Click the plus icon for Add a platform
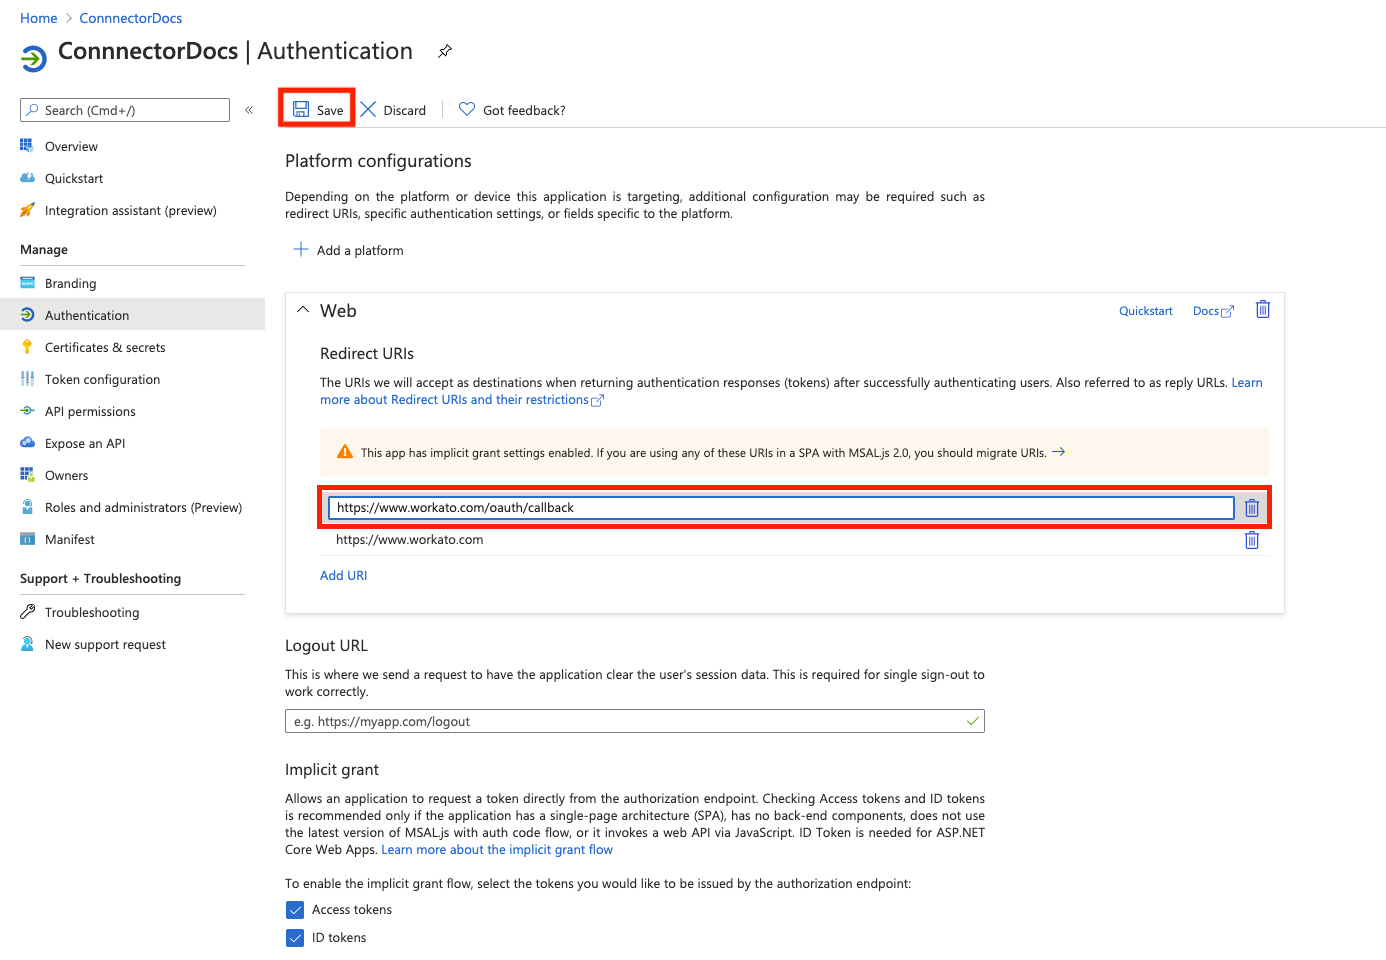The image size is (1386, 960). 300,249
